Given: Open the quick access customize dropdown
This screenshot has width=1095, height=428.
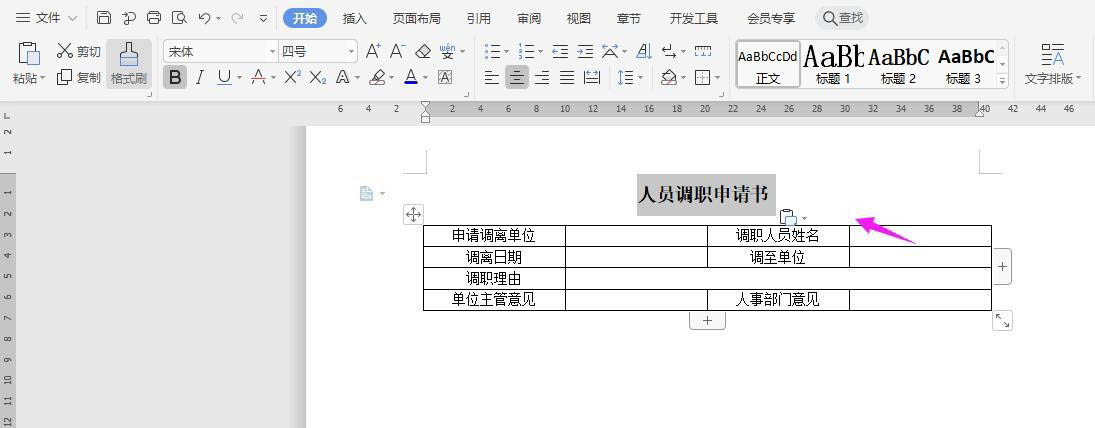Looking at the screenshot, I should (x=263, y=19).
